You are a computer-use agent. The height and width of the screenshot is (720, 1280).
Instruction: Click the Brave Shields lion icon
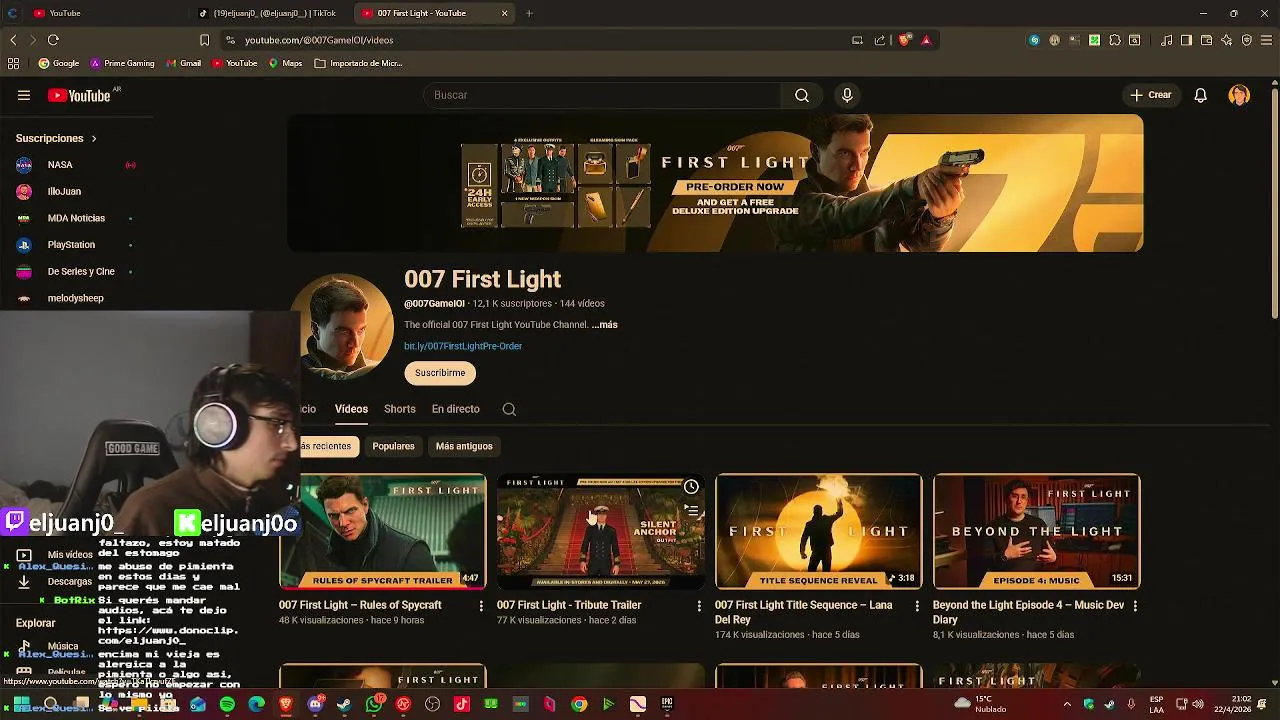pos(905,40)
